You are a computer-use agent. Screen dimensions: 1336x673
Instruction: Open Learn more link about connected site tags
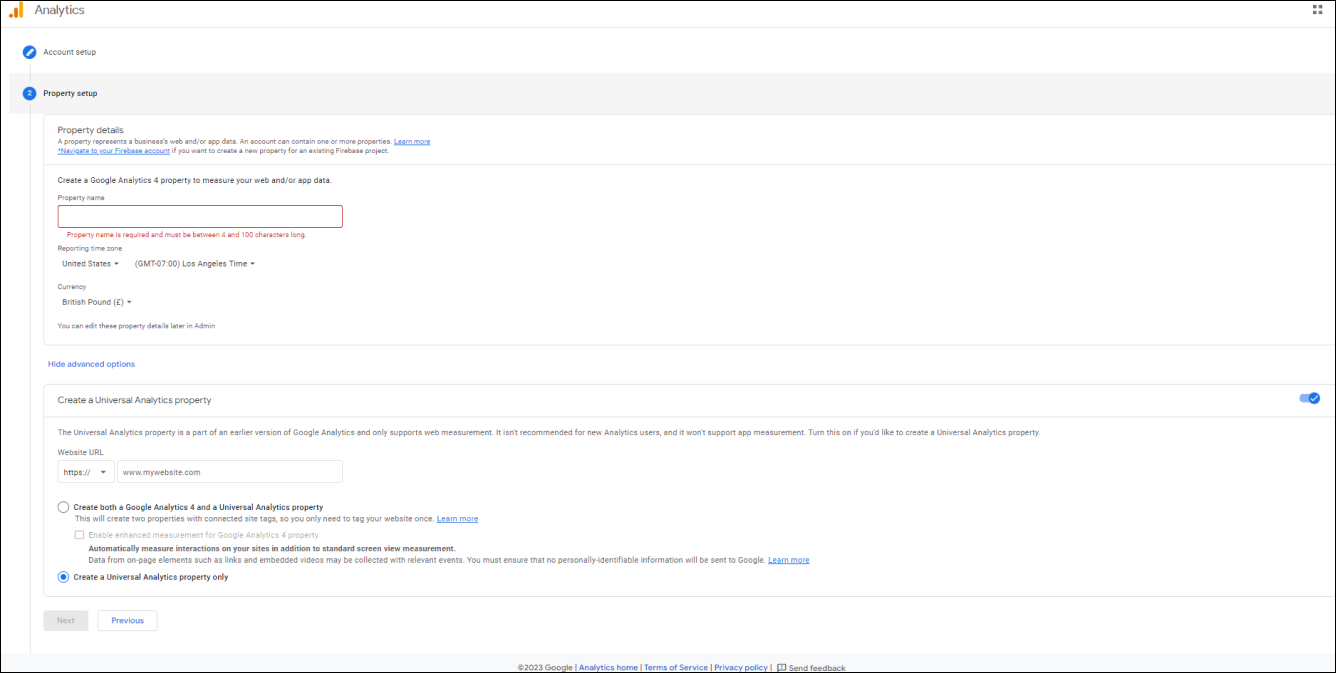click(x=457, y=519)
